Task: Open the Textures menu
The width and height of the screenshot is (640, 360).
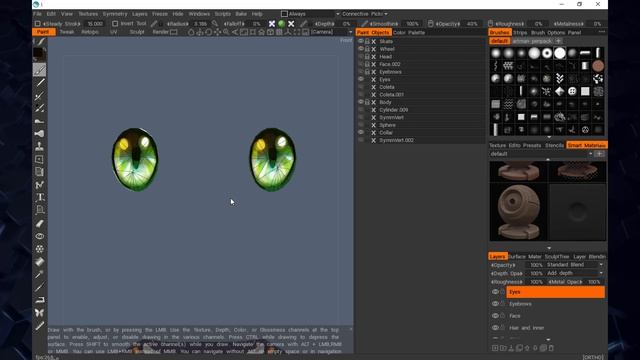Action: (x=88, y=14)
